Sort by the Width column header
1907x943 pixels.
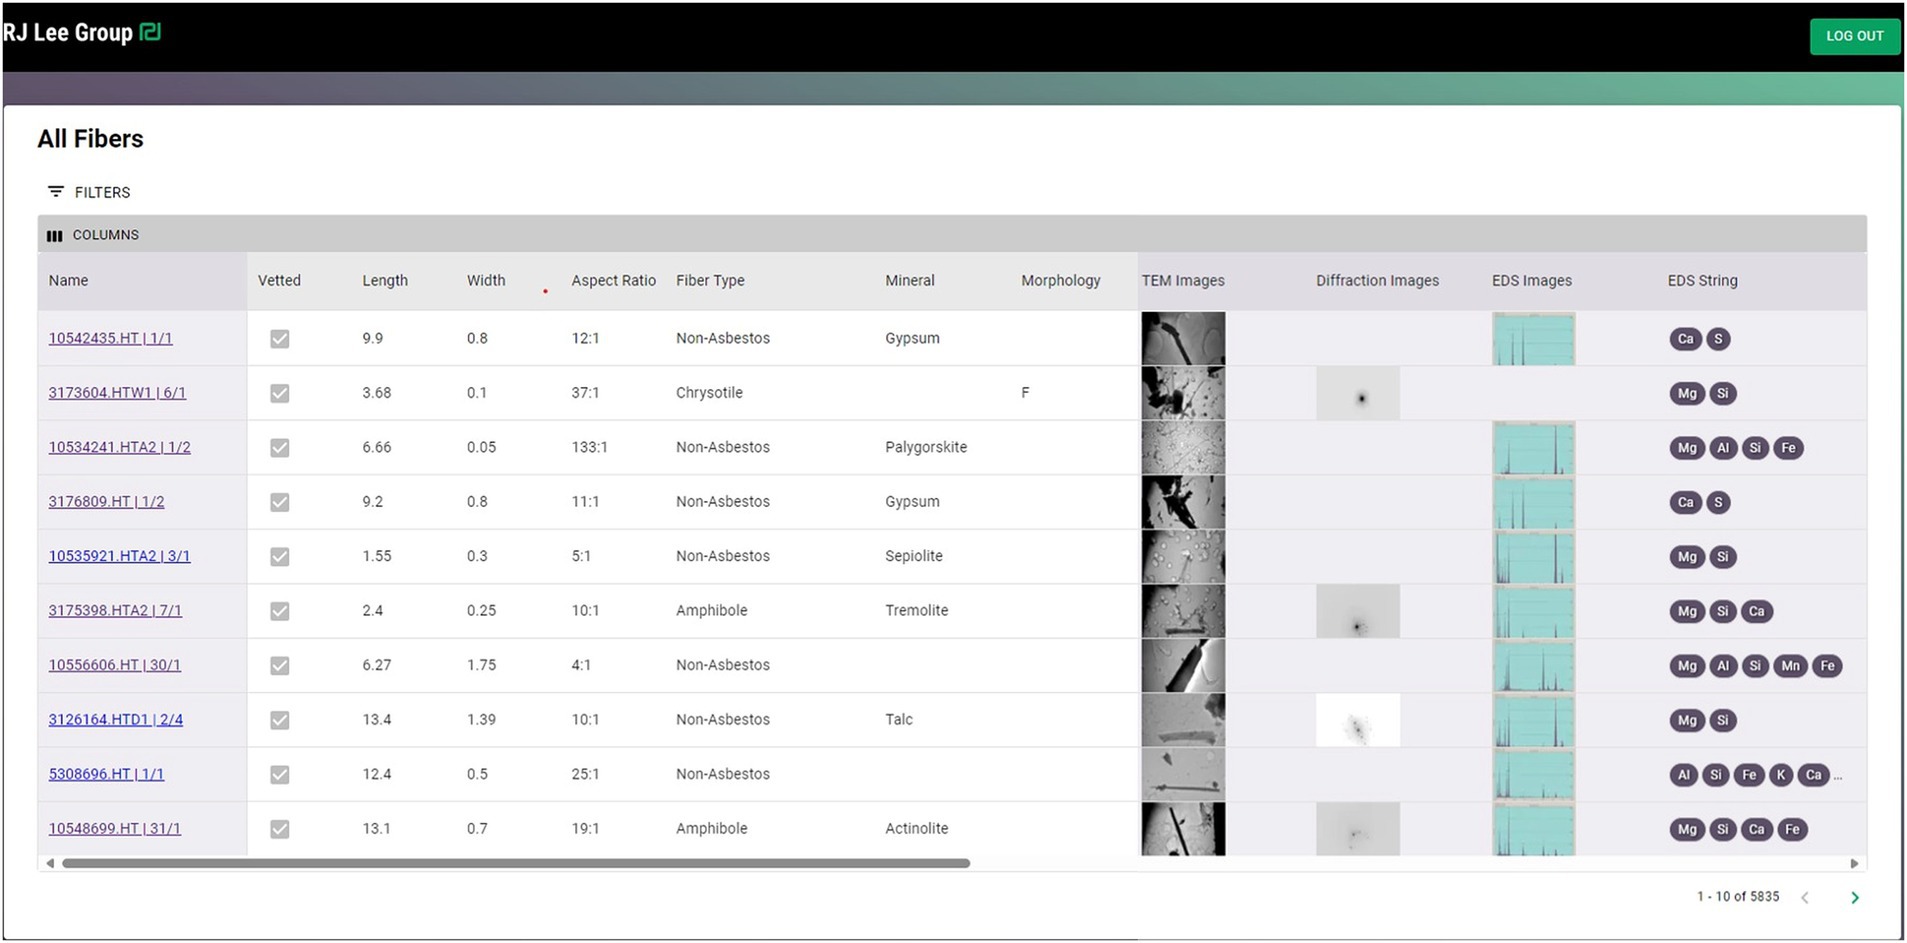486,280
